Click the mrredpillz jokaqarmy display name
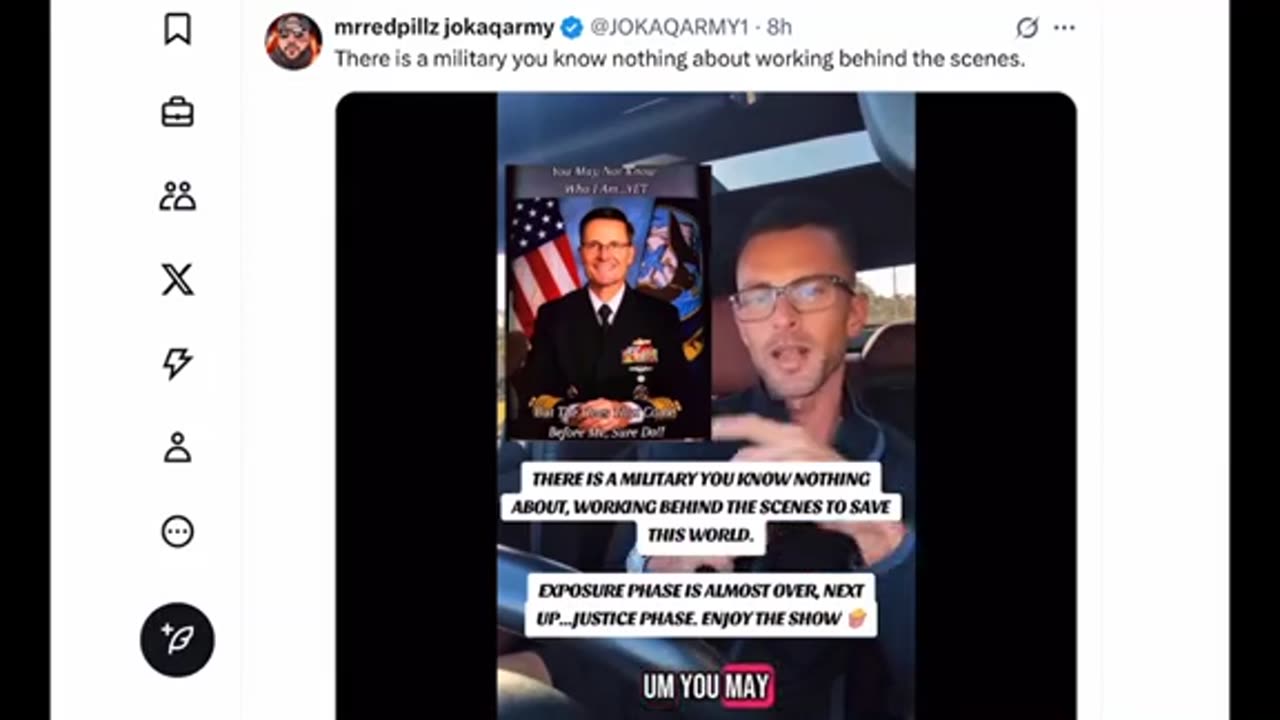The image size is (1280, 720). 445,27
